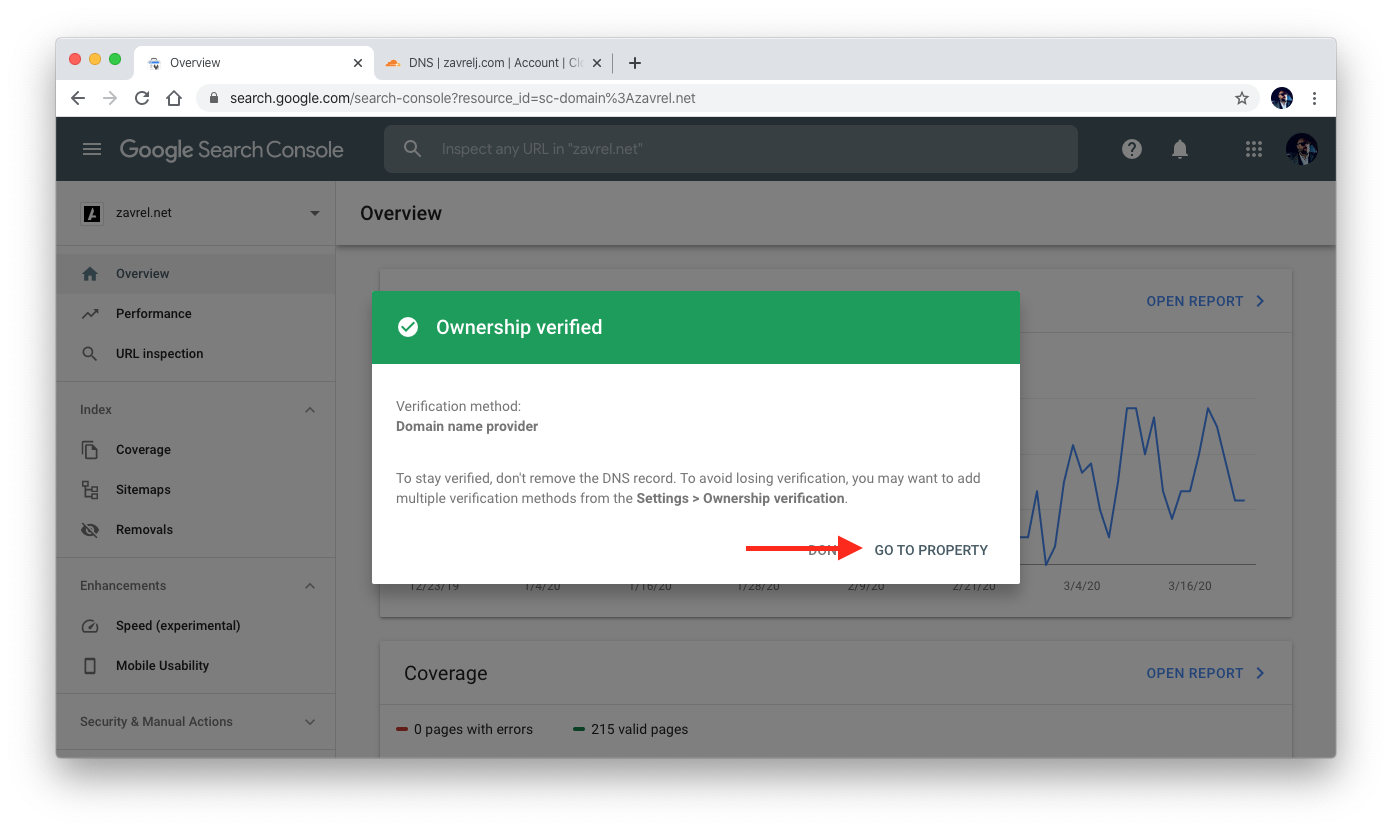The height and width of the screenshot is (832, 1392).
Task: Click the search magnifier icon in URL bar
Action: 413,149
